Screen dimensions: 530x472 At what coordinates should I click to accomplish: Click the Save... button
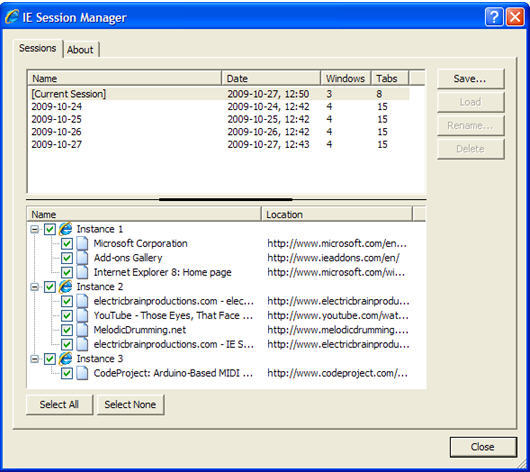click(471, 79)
